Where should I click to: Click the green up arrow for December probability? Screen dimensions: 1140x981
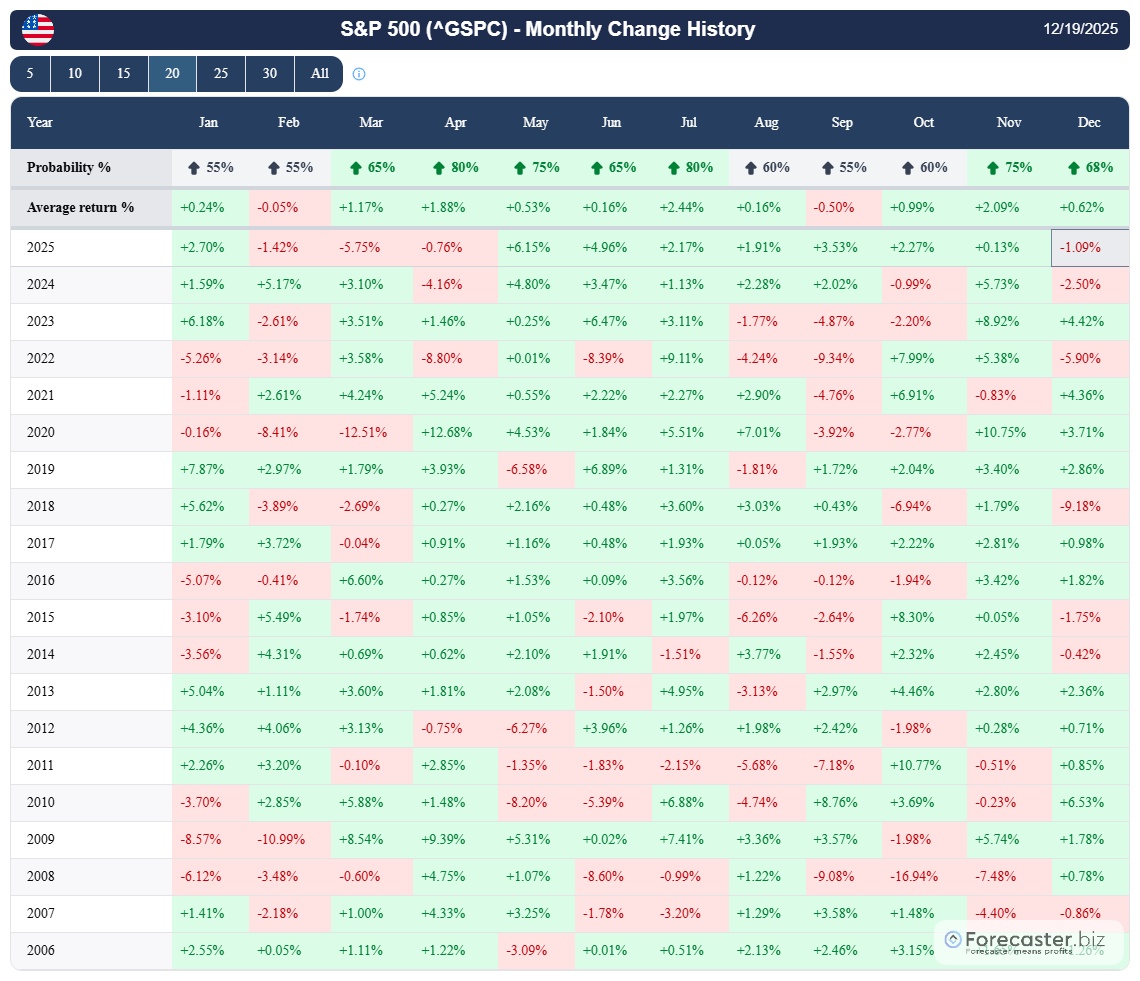1073,168
